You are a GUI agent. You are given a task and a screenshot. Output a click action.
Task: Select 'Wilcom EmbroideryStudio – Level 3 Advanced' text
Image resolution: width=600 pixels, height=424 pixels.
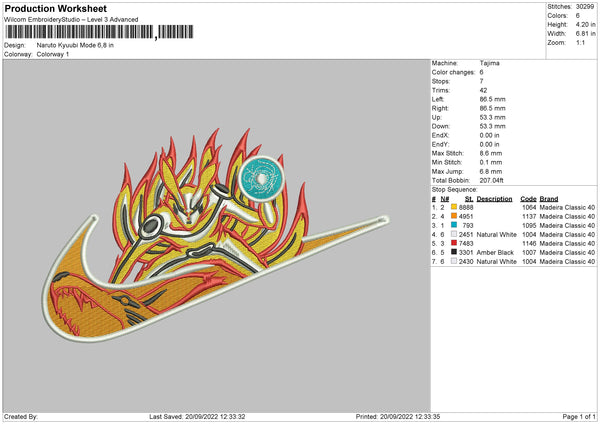(x=71, y=20)
